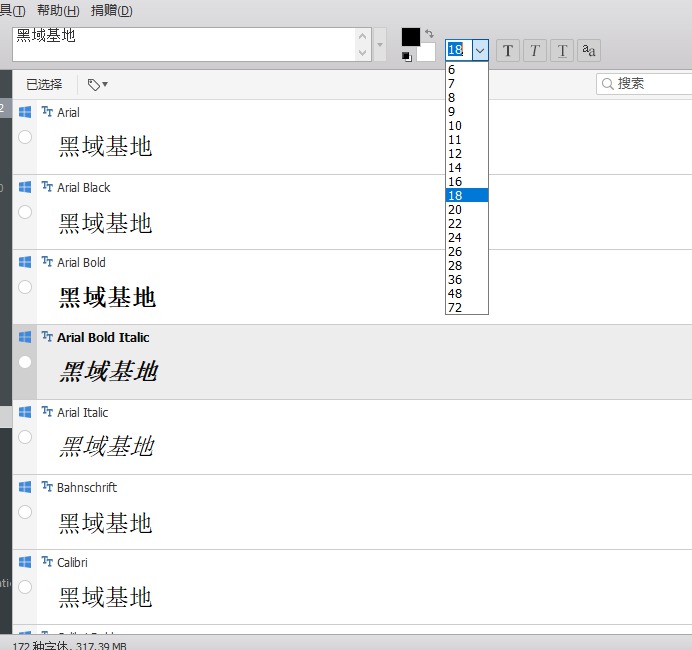Choose font size 9 from list
Image resolution: width=692 pixels, height=650 pixels.
pos(466,112)
